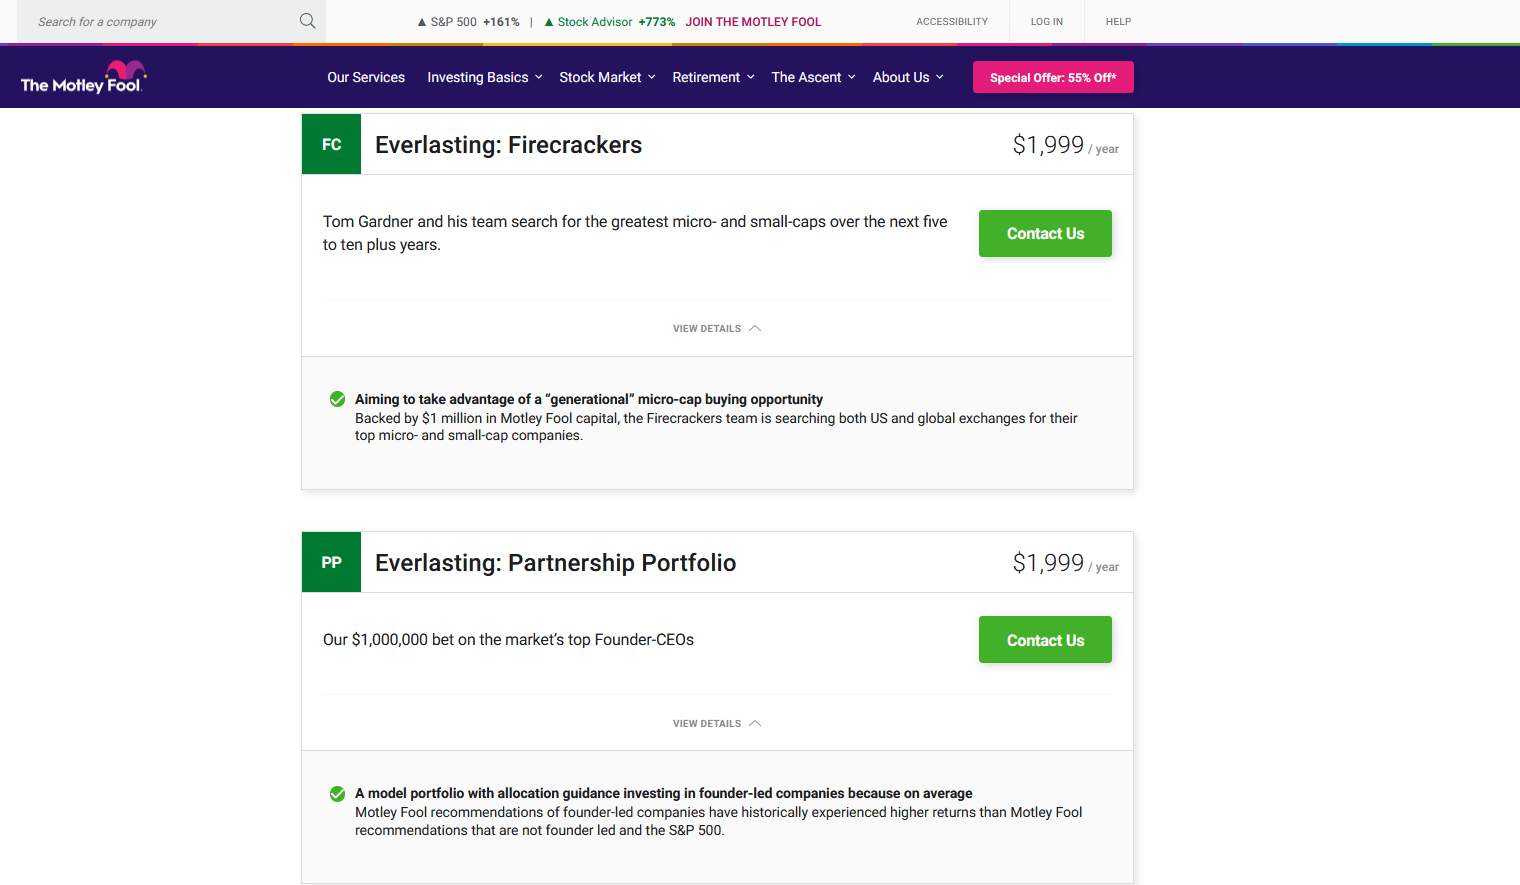The width and height of the screenshot is (1520, 885).
Task: Click the green PP badge for Partnership Portfolio
Action: (331, 562)
